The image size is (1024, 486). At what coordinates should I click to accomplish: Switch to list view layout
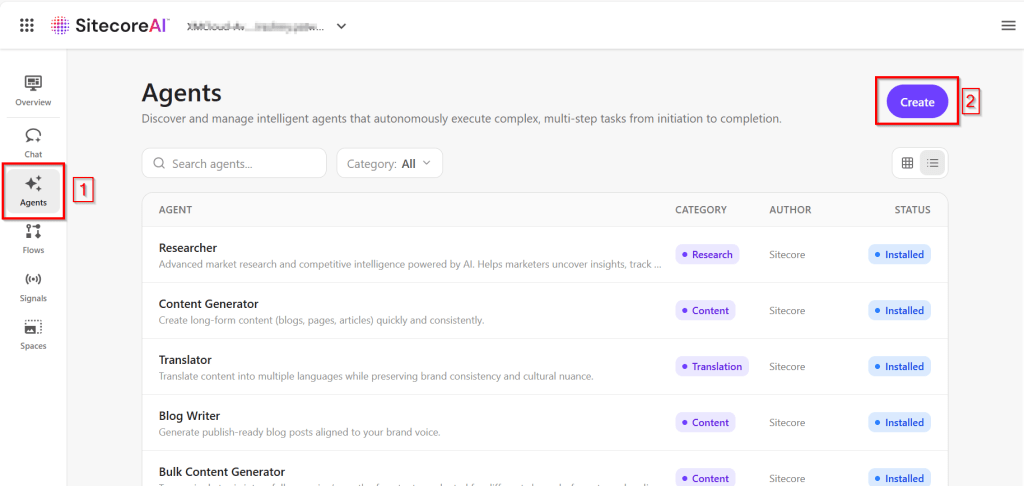point(932,163)
